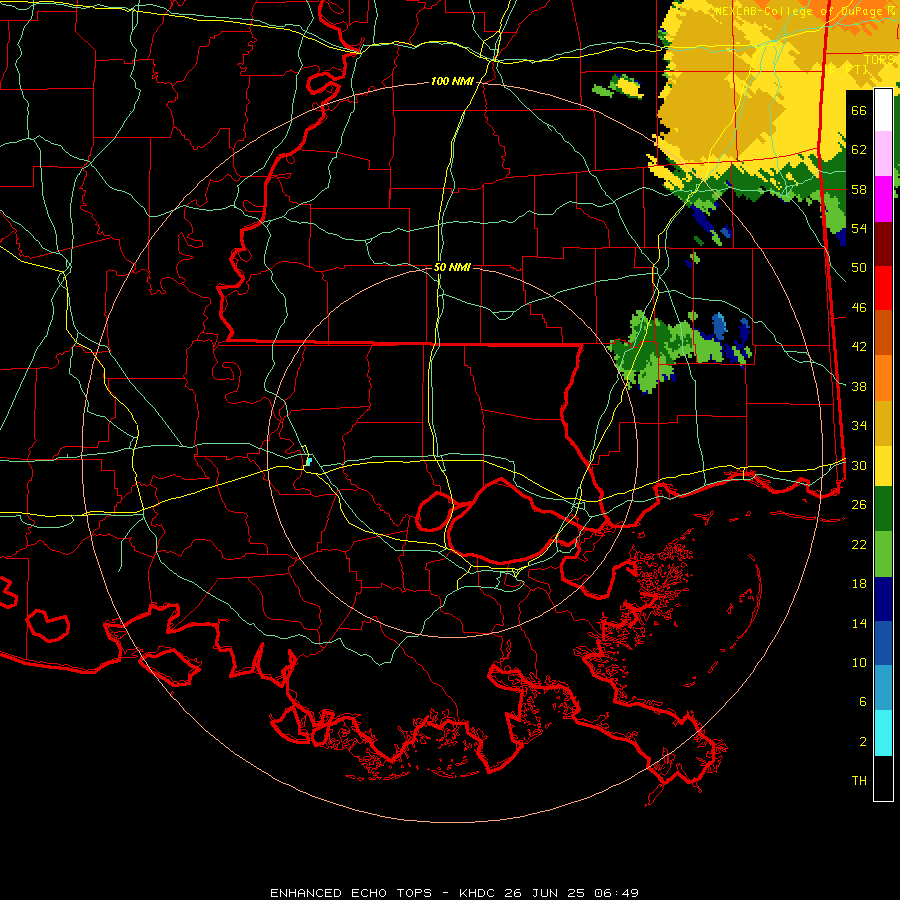
Task: Click the 50 NMI range ring label
Action: 452,267
